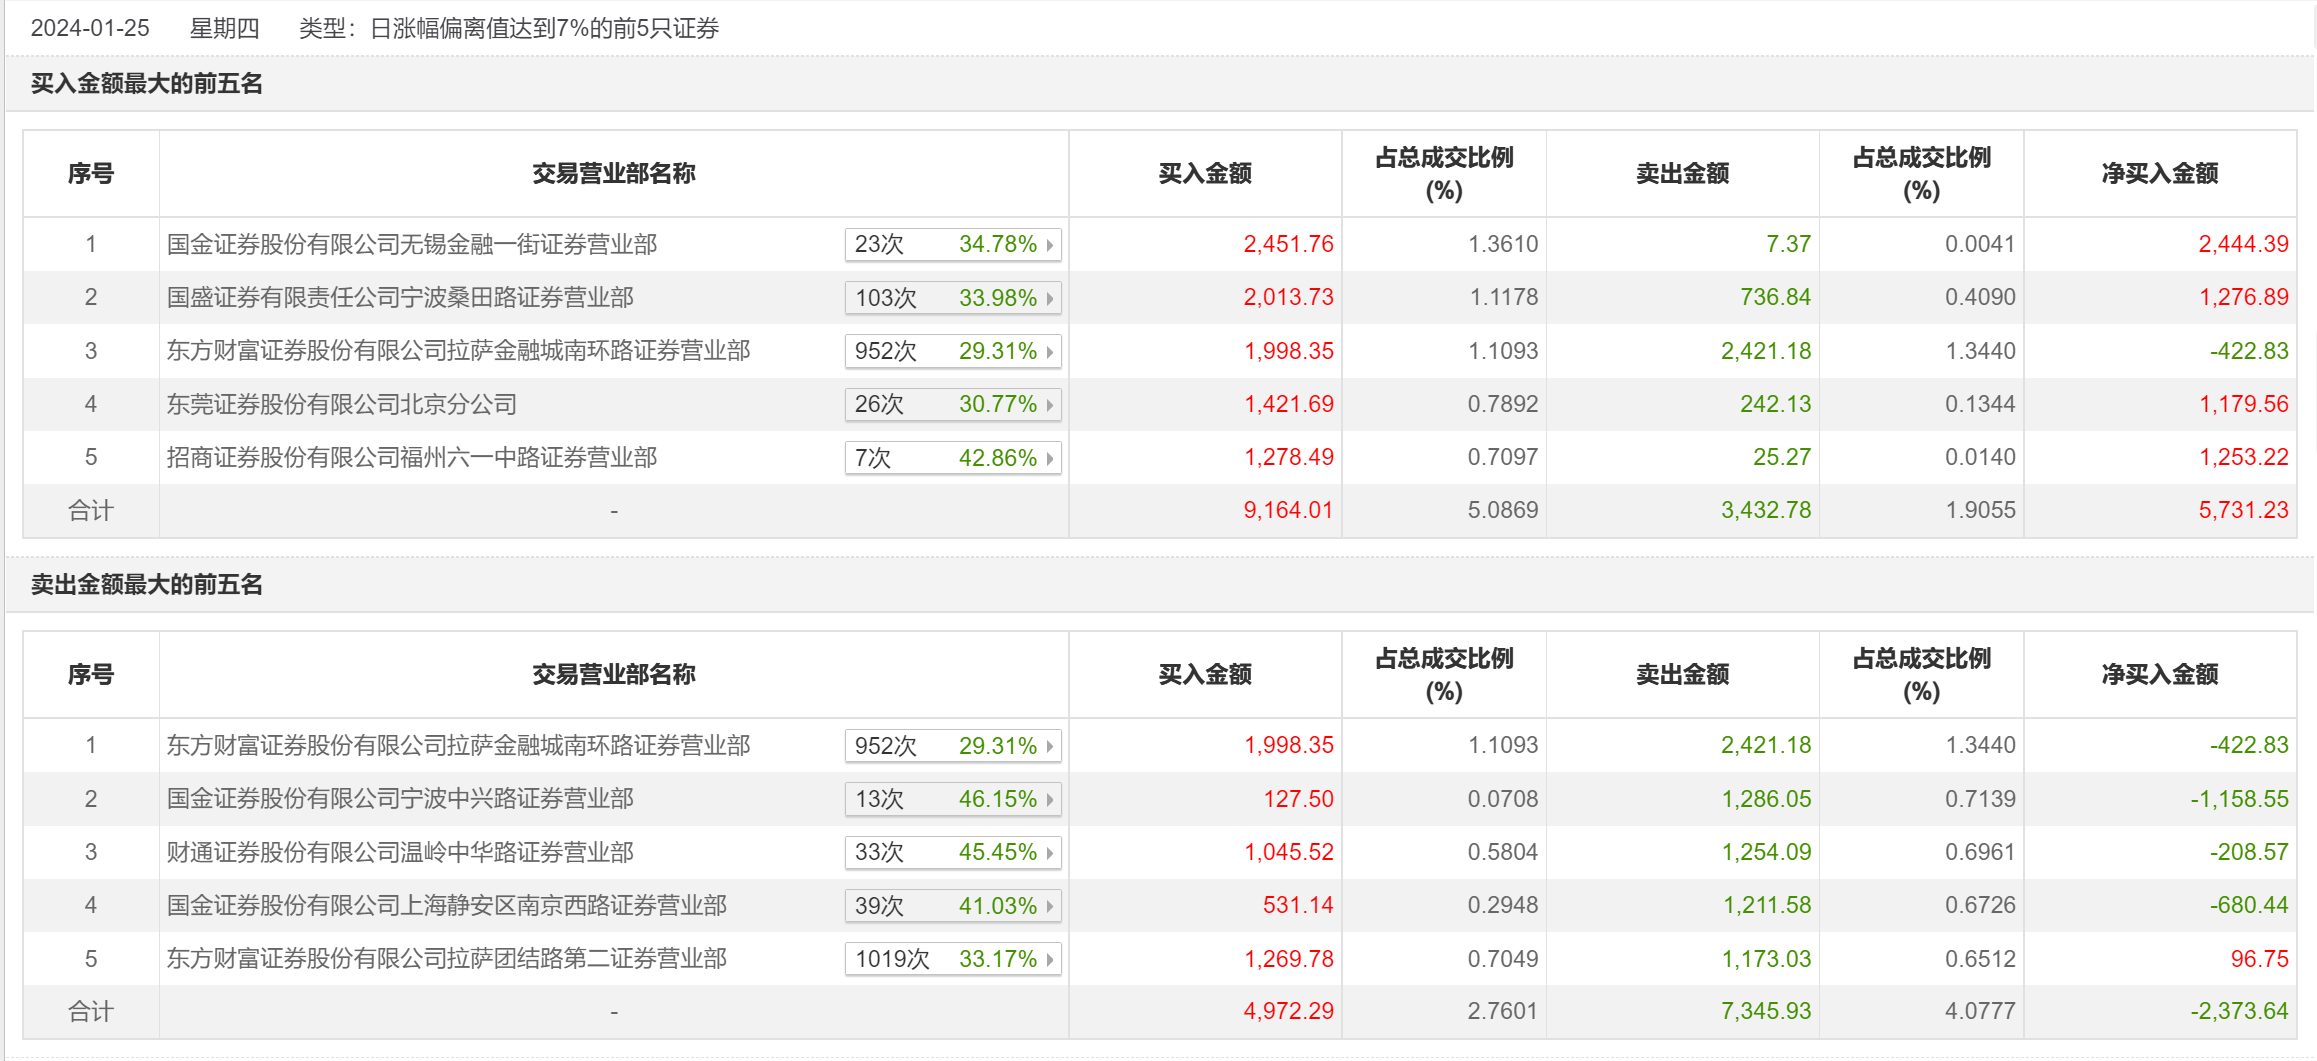Click buy amount 1,269.78
The image size is (2317, 1061).
1288,960
